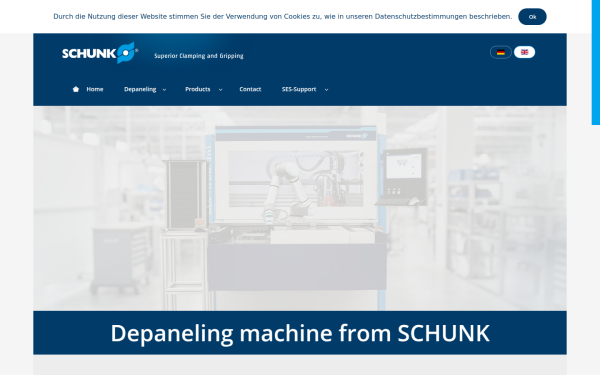This screenshot has width=600, height=375.
Task: Open the Depaneling menu
Action: [x=140, y=89]
